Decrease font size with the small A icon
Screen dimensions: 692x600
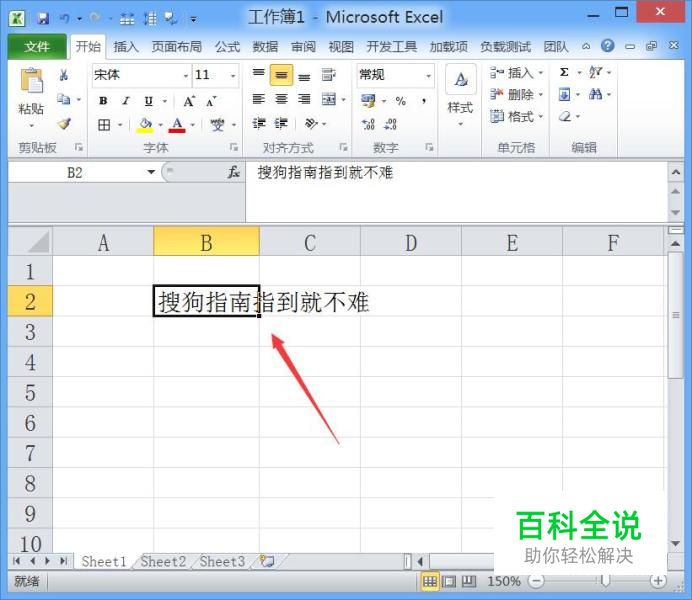pos(211,101)
